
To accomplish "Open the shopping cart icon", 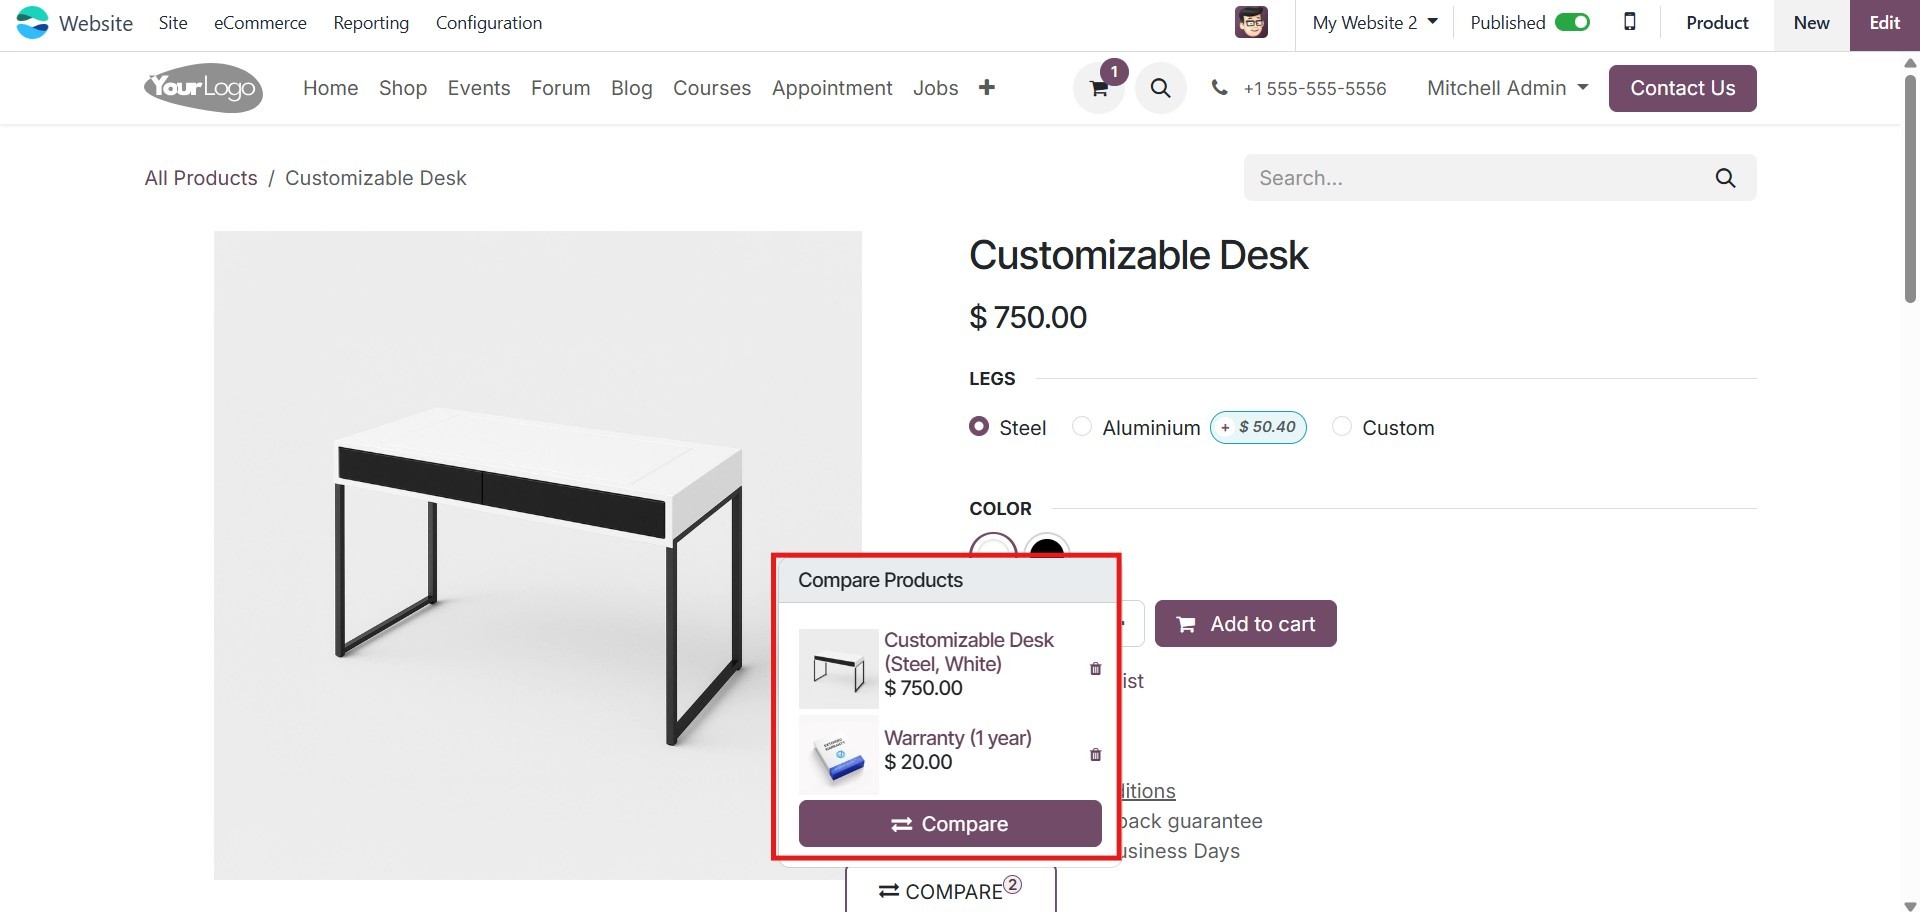I will (1098, 88).
